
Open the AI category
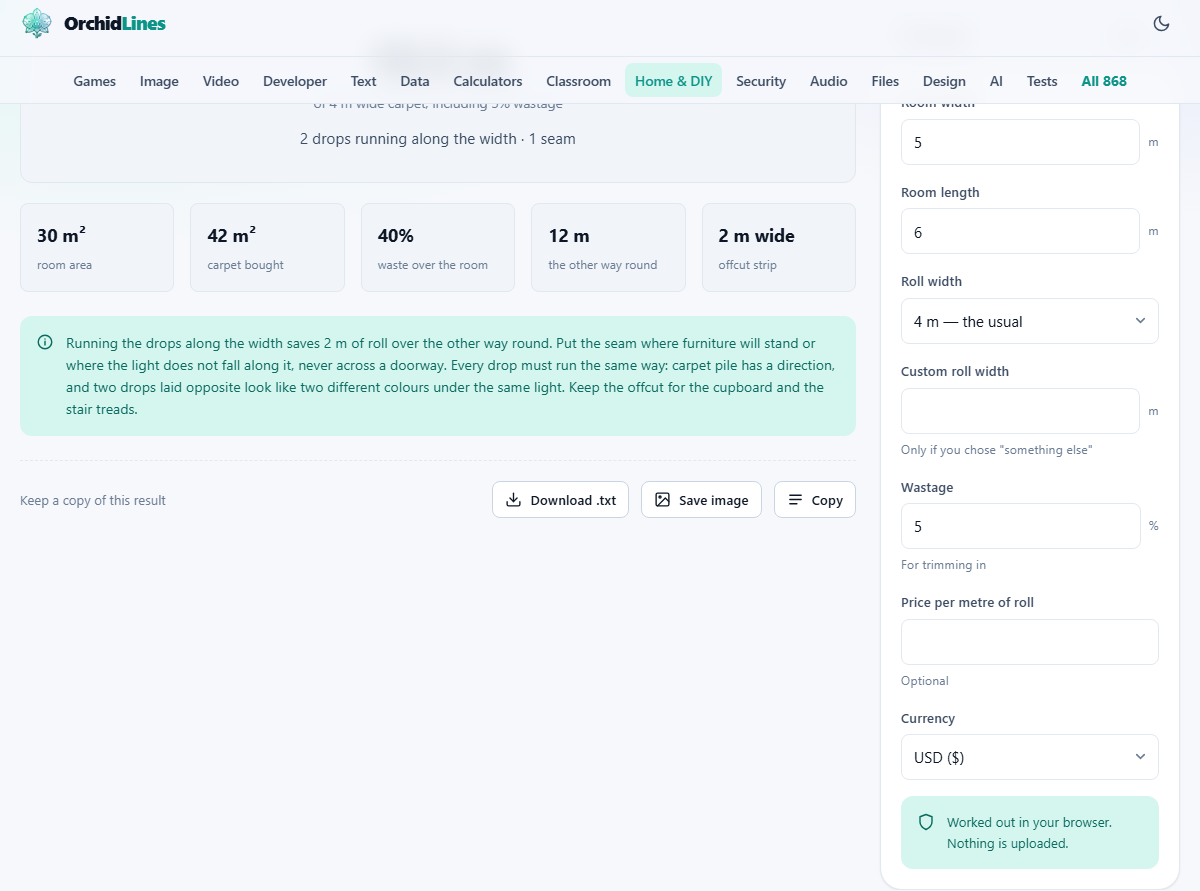996,81
